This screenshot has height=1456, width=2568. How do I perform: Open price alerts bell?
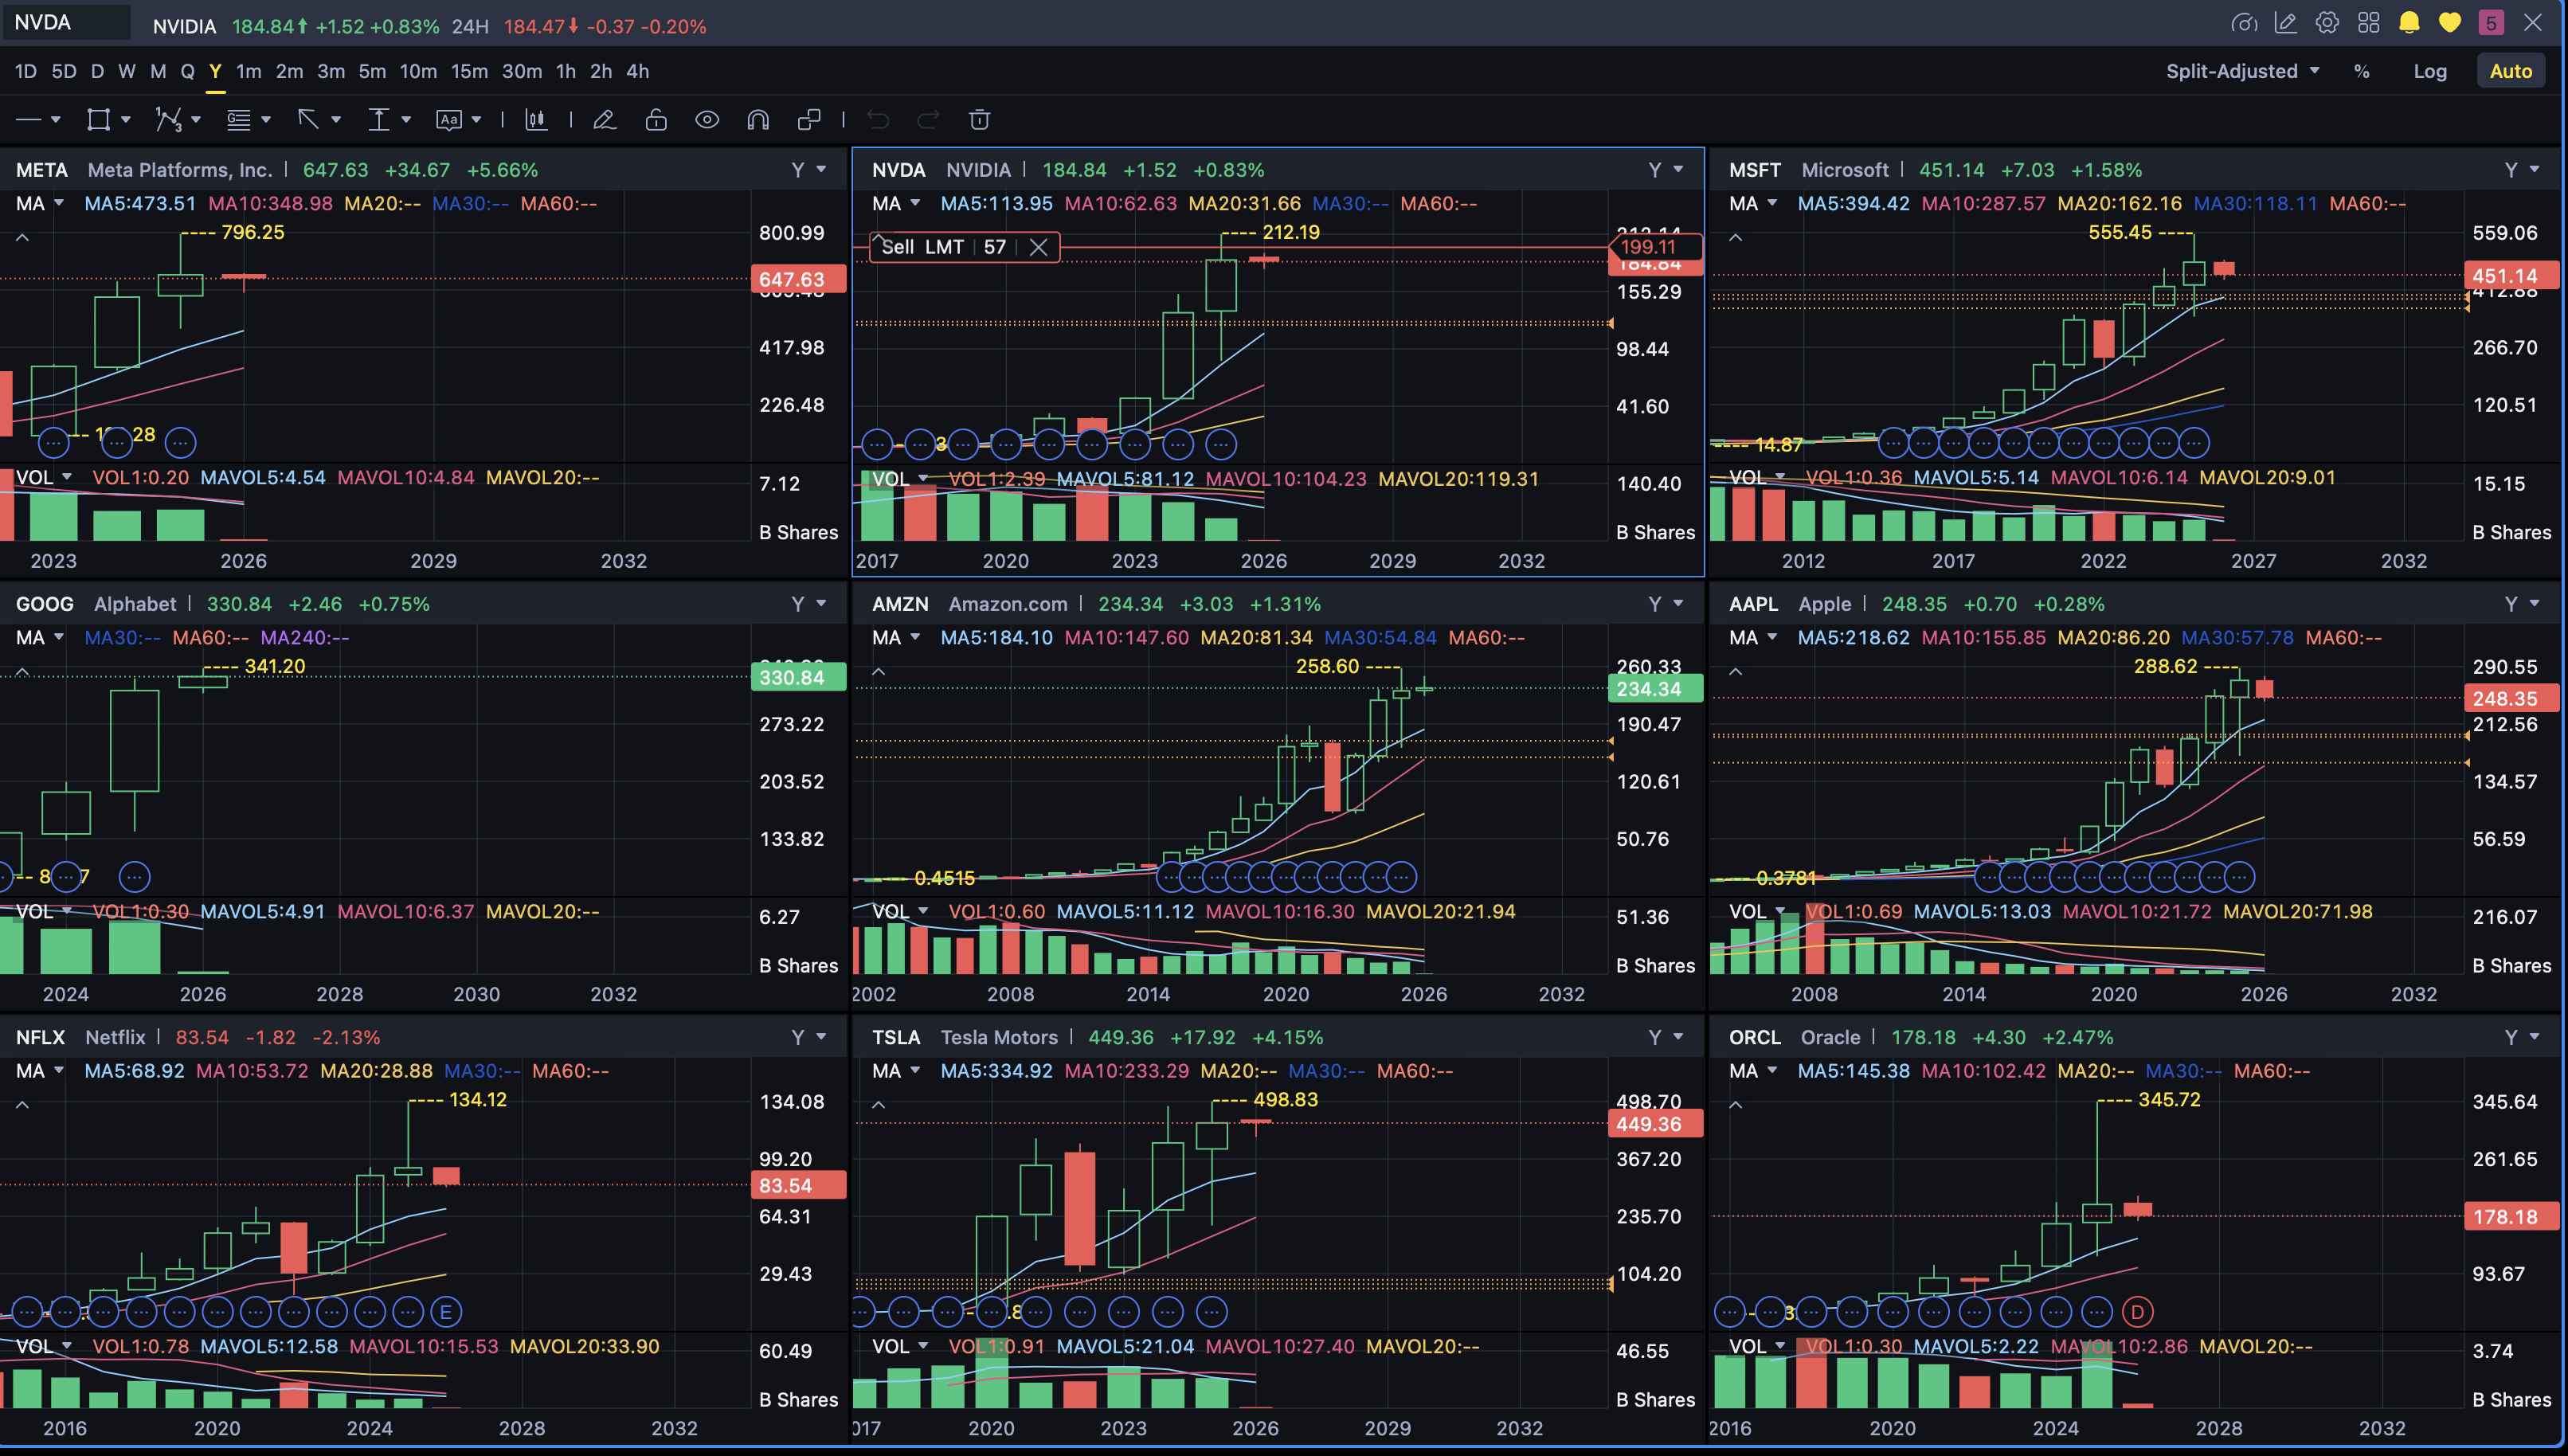[2409, 22]
